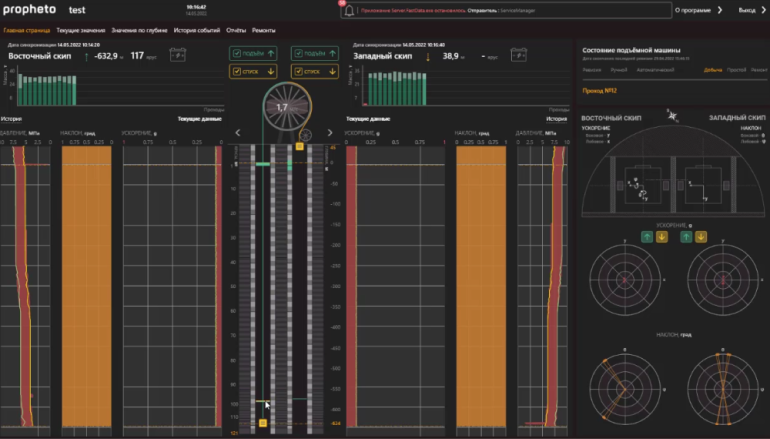This screenshot has height=439, width=770.
Task: Click the hoist wheel showing 1,7
Action: click(x=287, y=107)
